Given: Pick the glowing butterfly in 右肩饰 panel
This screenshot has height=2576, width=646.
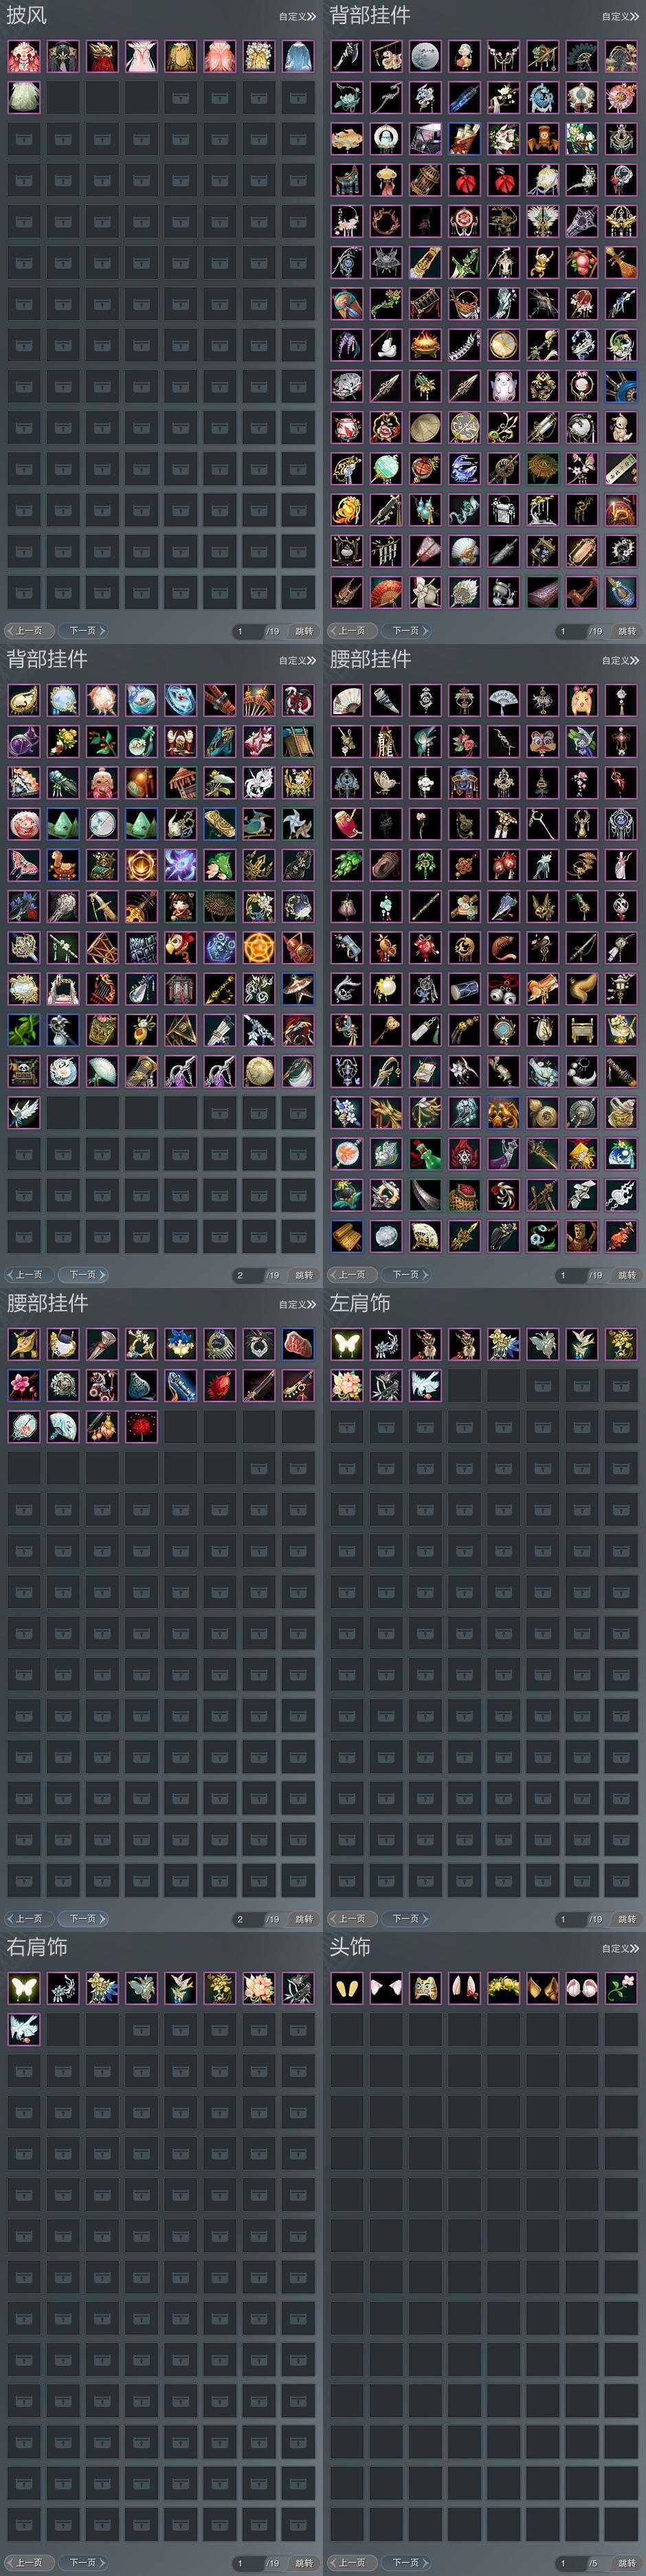Looking at the screenshot, I should point(24,1988).
